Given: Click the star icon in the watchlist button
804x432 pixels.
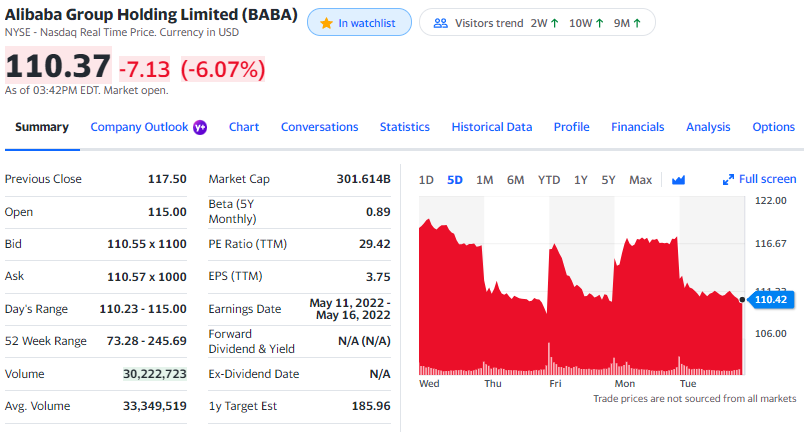Looking at the screenshot, I should pos(326,23).
